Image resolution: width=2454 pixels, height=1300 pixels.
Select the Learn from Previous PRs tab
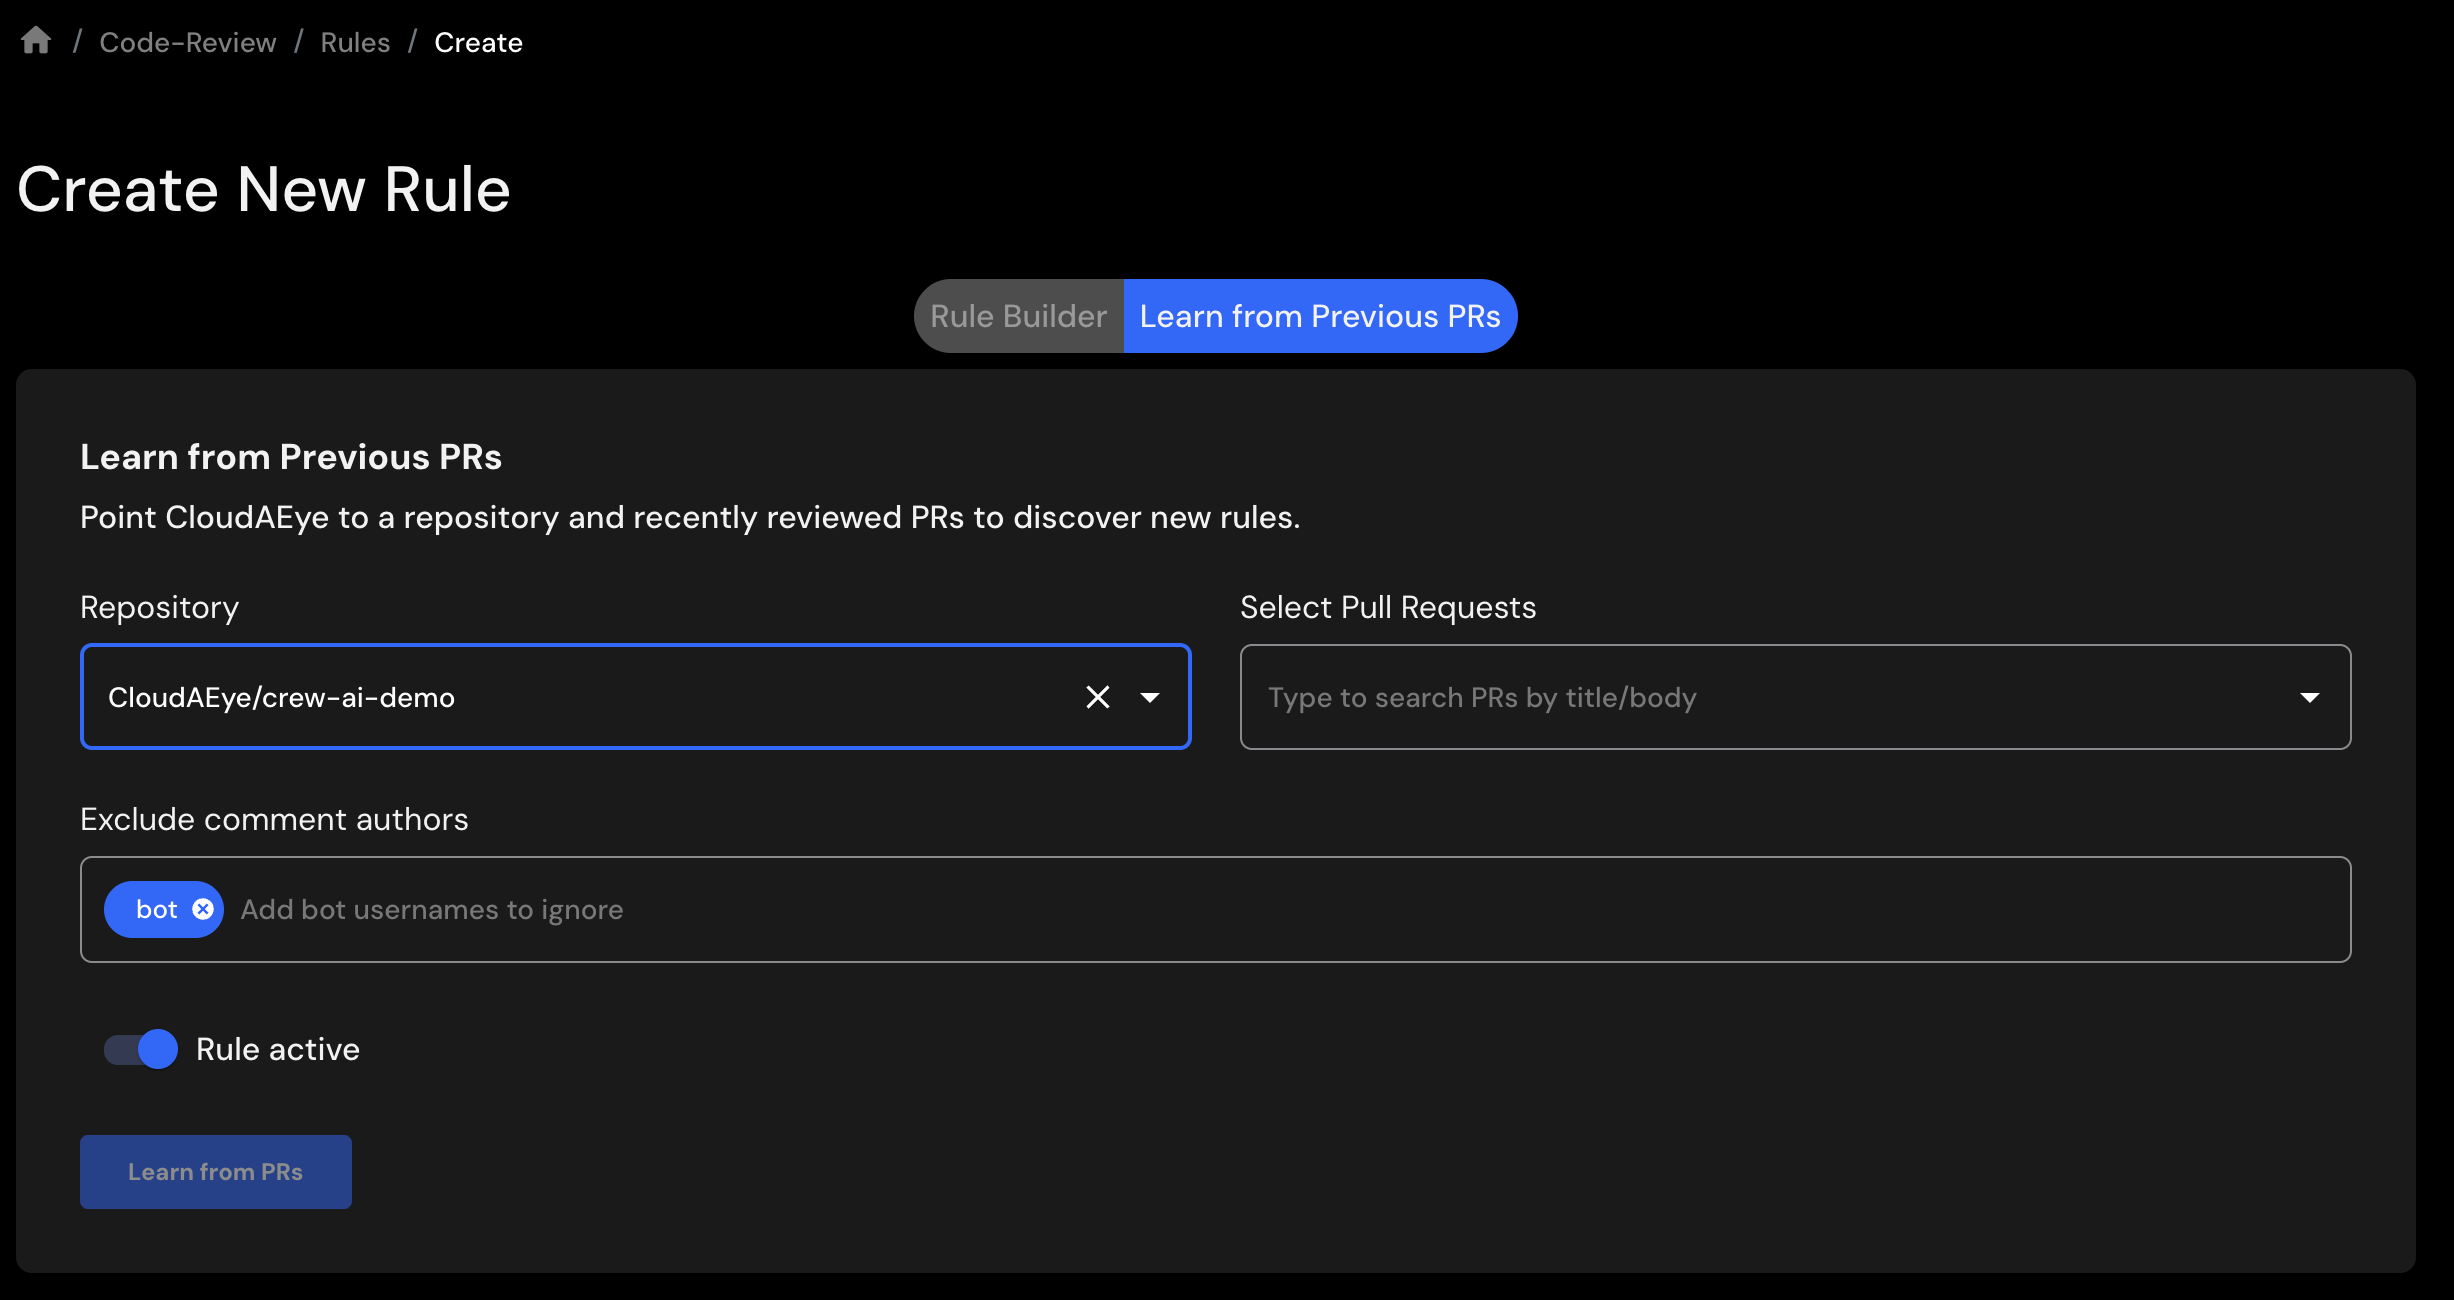click(1319, 316)
